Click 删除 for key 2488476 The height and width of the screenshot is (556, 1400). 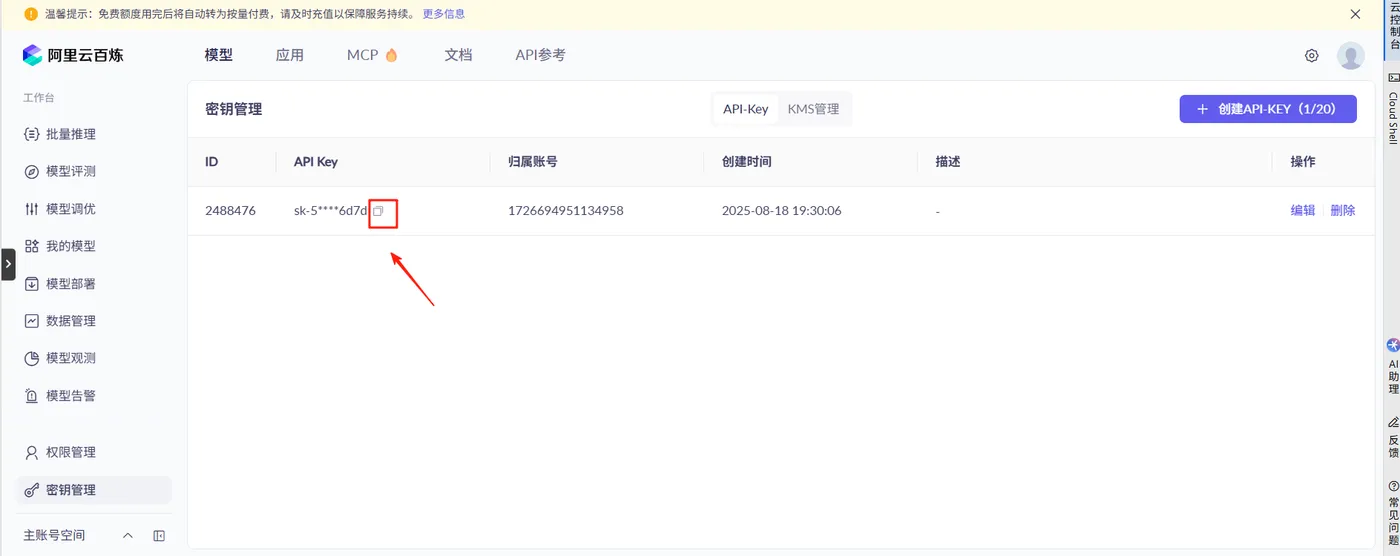(x=1343, y=211)
